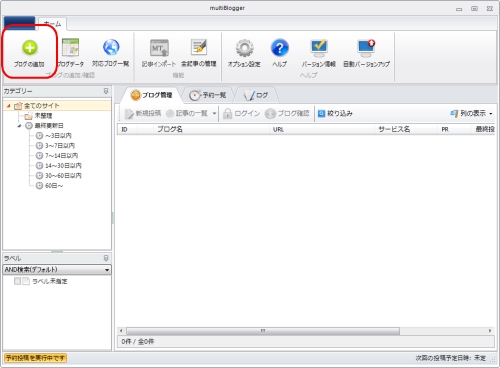This screenshot has height=368, width=500.
Task: Select 60日~ in the category tree
Action: (x=54, y=186)
